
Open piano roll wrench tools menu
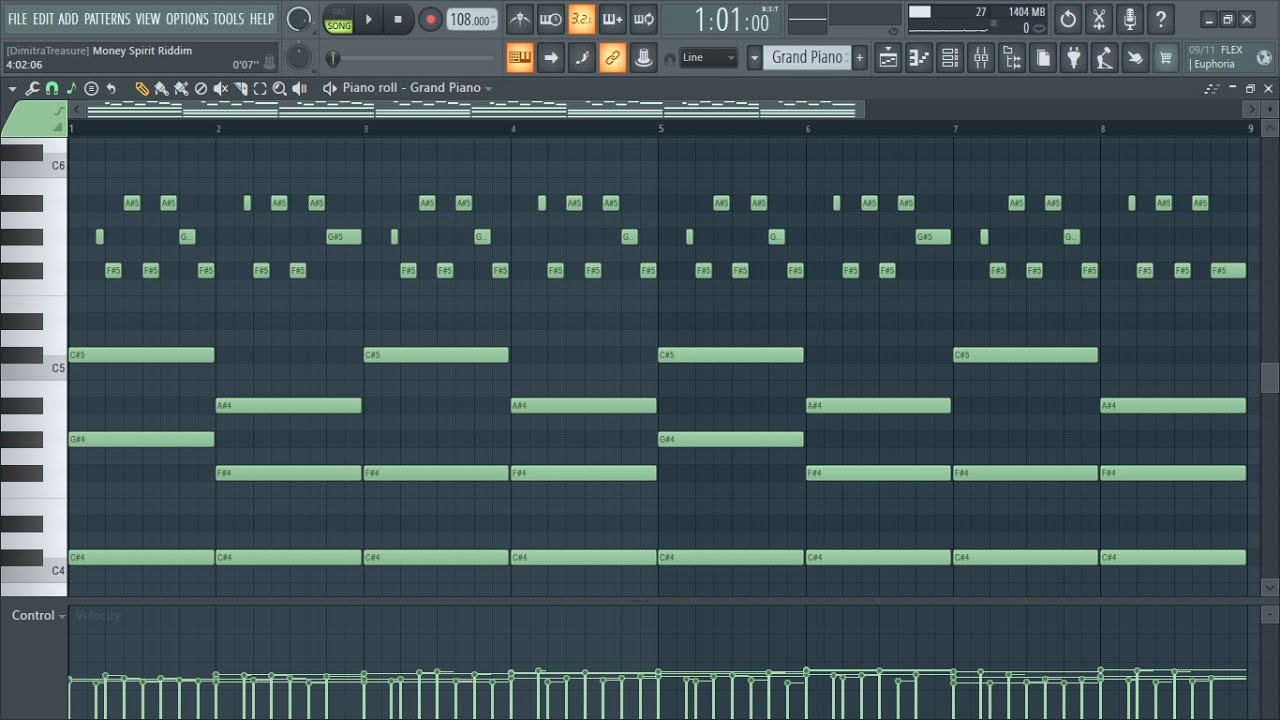pos(32,89)
